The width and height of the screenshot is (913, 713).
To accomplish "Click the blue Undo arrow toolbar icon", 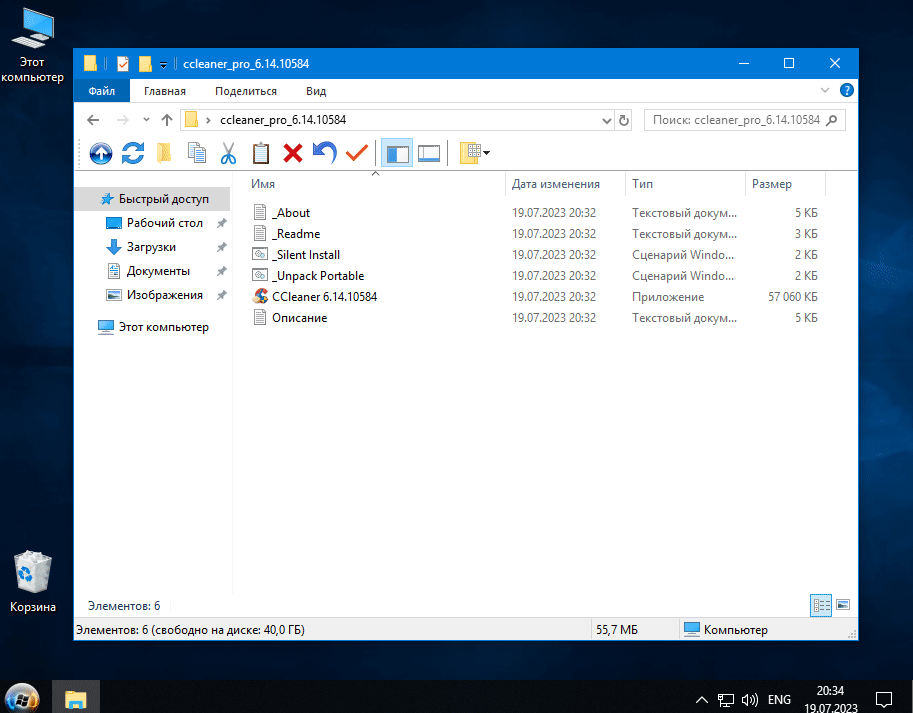I will pyautogui.click(x=325, y=152).
